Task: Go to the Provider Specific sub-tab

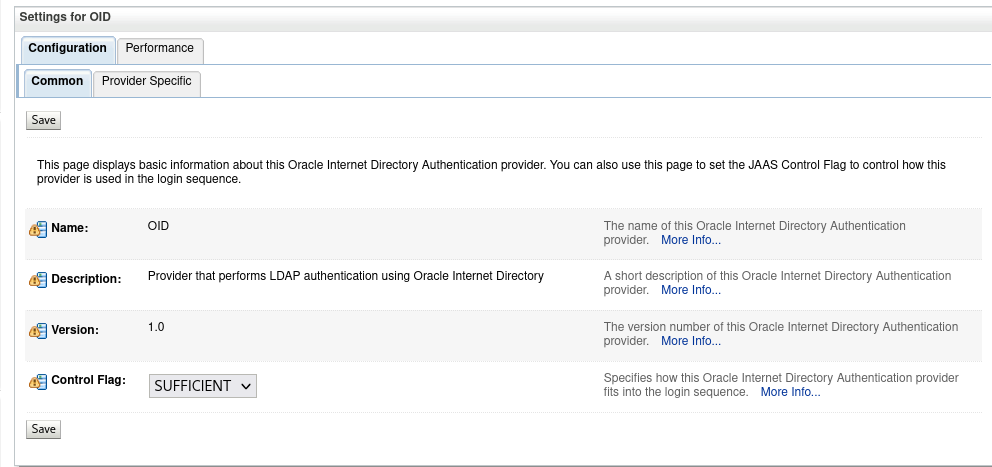Action: pyautogui.click(x=147, y=82)
